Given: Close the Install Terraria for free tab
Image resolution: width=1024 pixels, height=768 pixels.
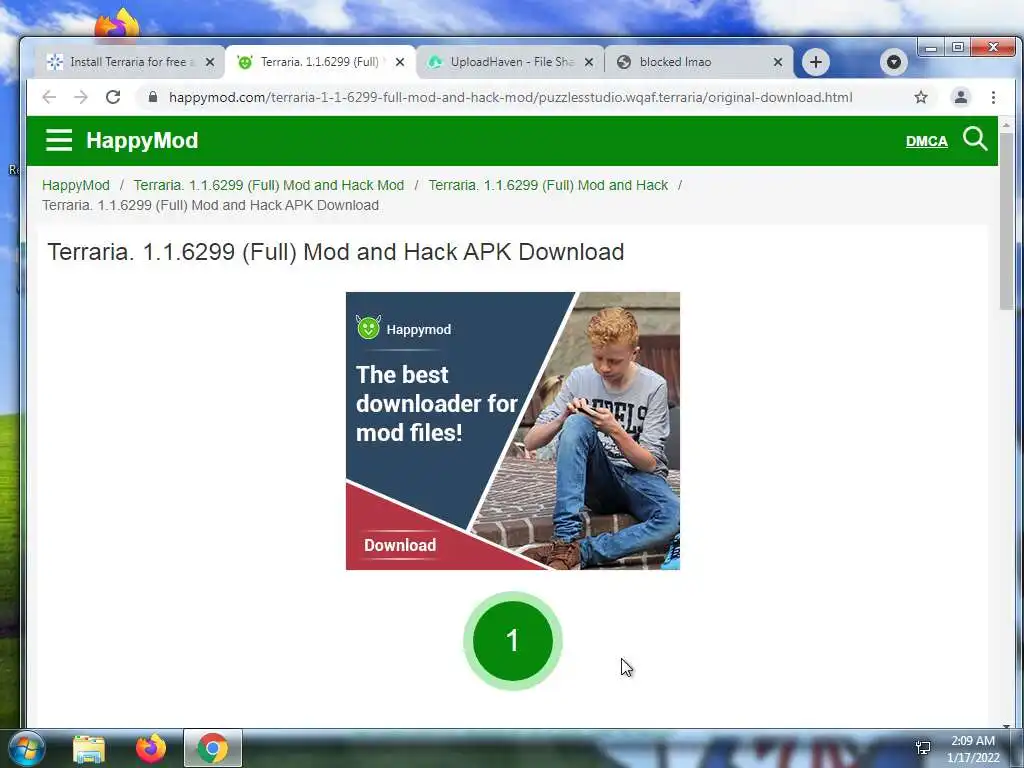Looking at the screenshot, I should tap(210, 62).
